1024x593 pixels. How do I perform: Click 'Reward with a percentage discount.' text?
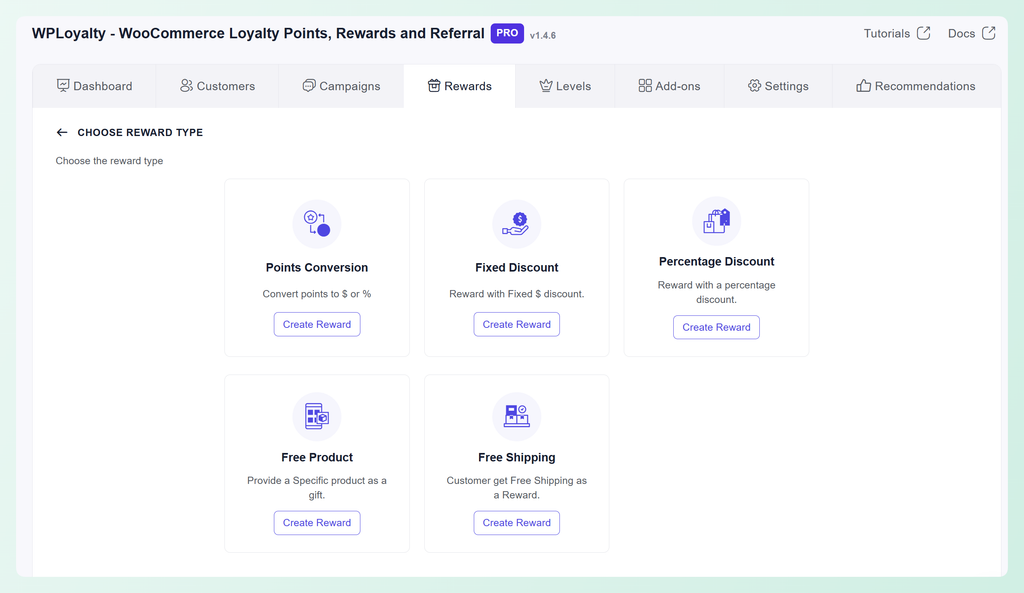click(x=716, y=292)
